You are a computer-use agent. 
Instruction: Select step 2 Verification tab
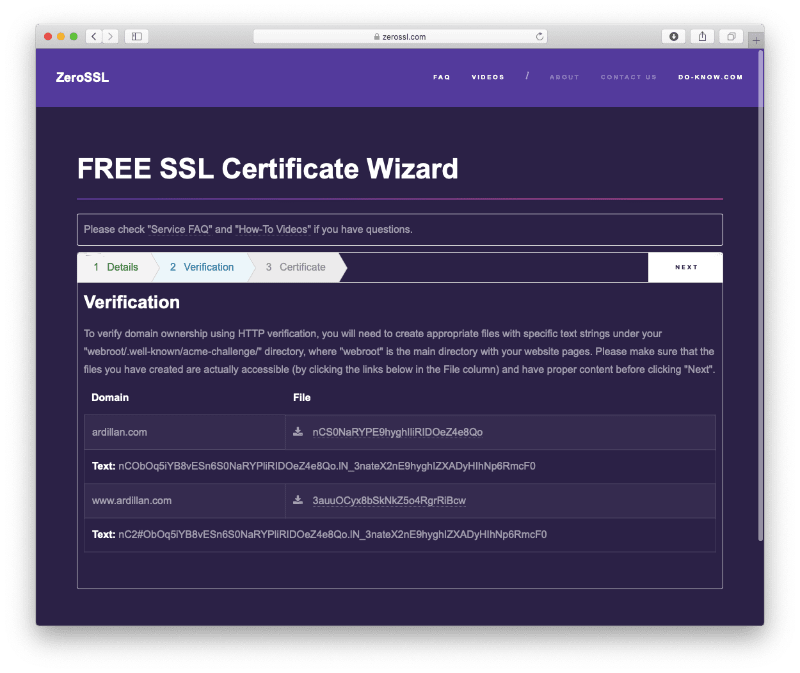(202, 267)
